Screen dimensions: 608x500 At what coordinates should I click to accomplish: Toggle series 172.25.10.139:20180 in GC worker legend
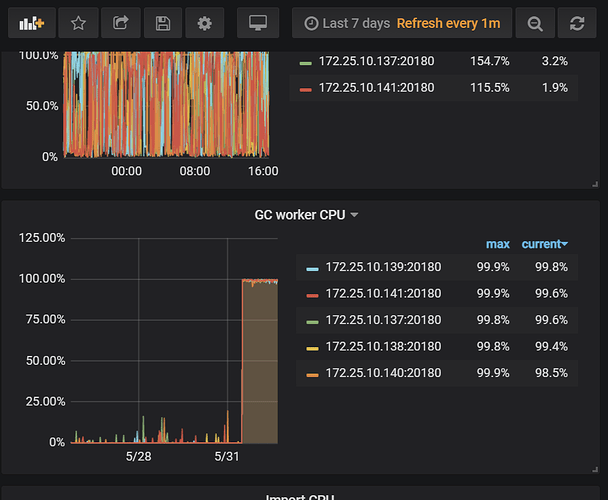382,268
